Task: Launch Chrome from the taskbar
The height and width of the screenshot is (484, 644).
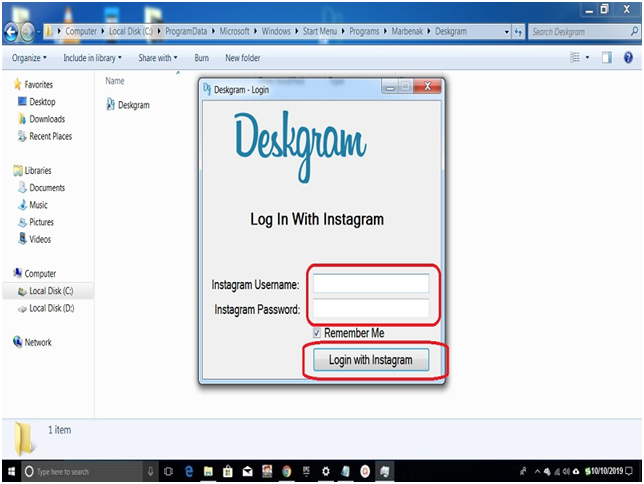Action: [x=287, y=471]
